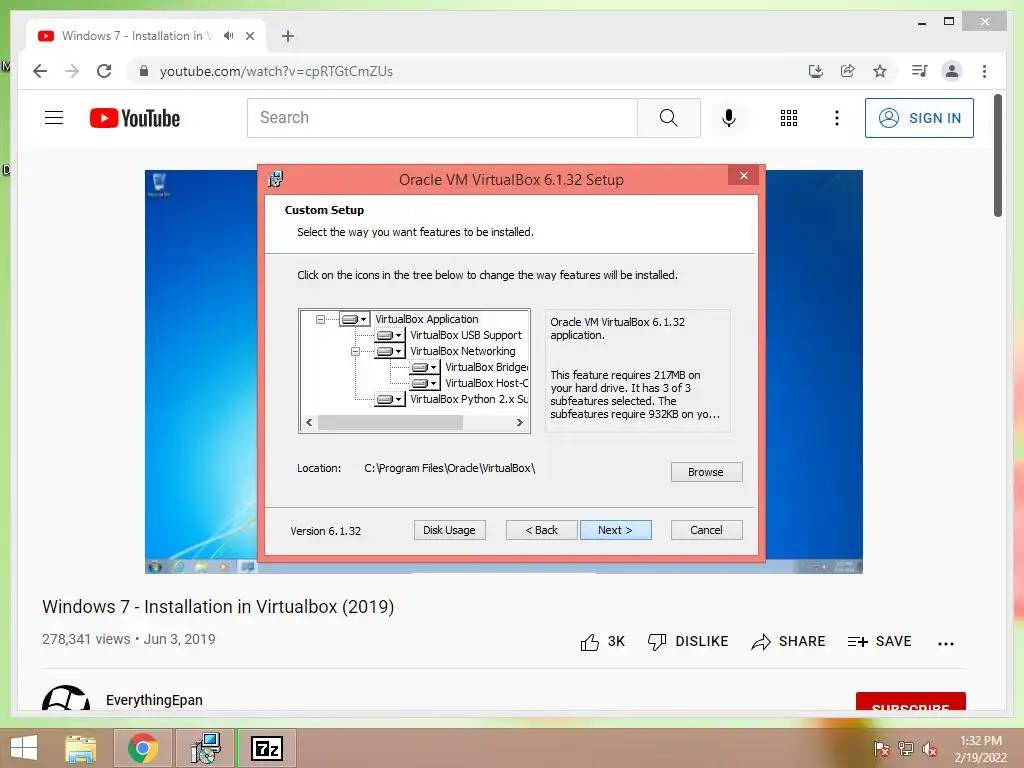Open the Action Center flag tray icon

tap(882, 748)
